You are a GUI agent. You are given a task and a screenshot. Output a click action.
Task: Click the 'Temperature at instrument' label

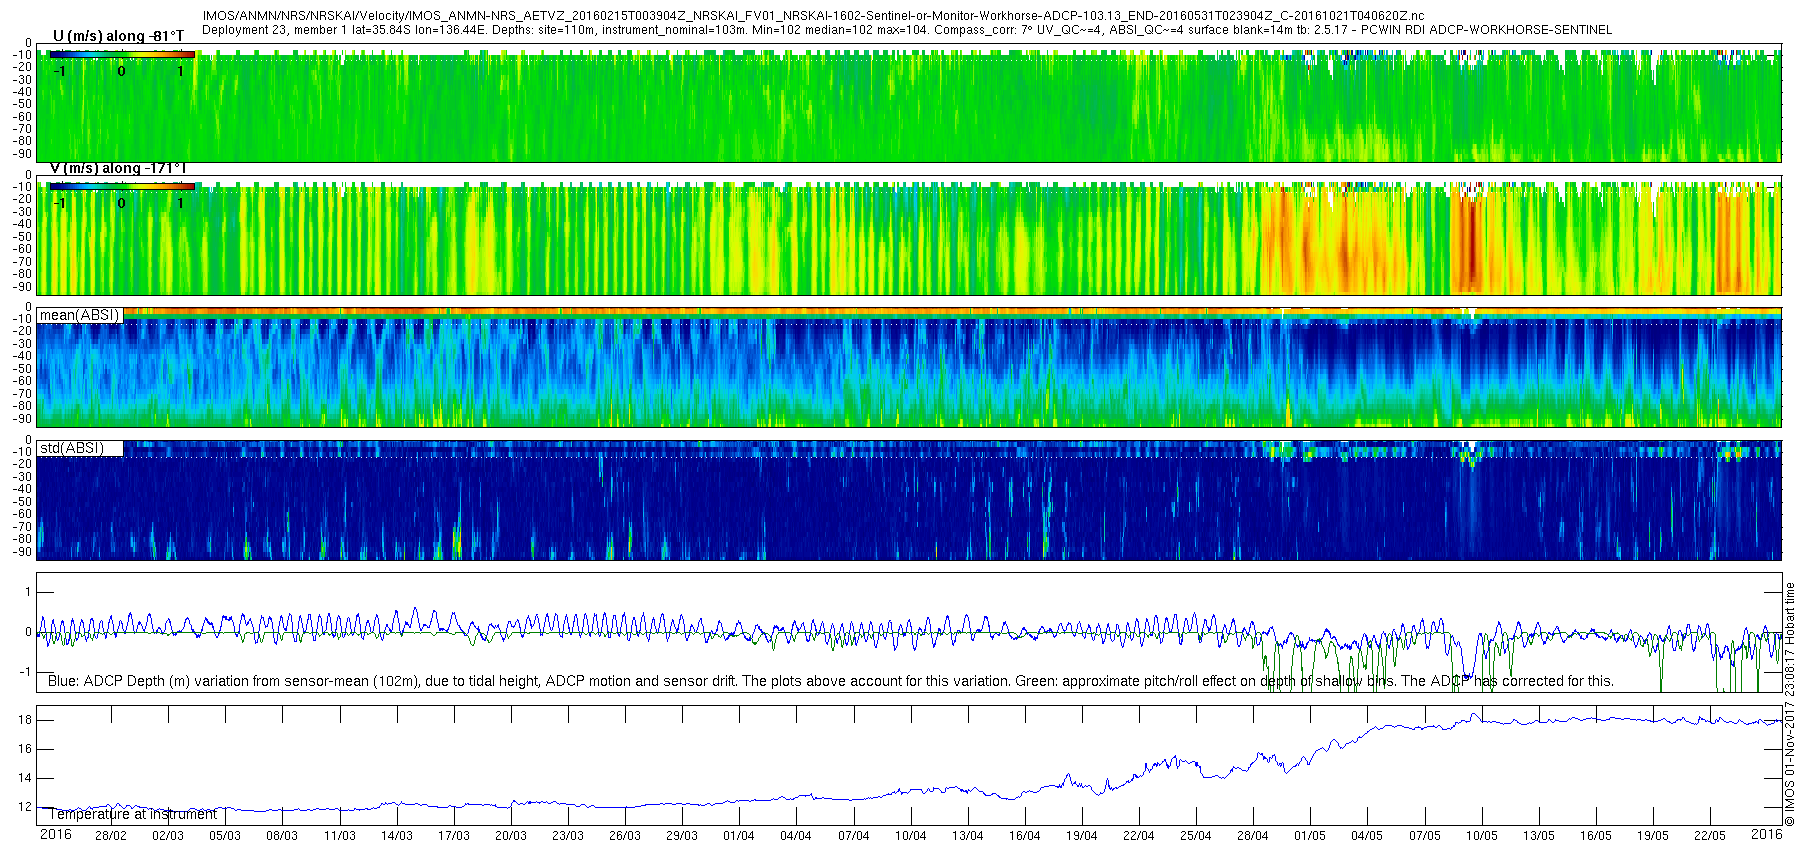coord(133,814)
